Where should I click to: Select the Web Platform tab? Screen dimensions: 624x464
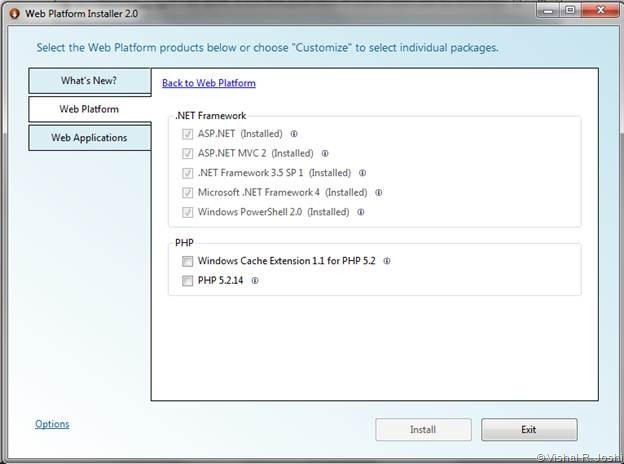89,109
